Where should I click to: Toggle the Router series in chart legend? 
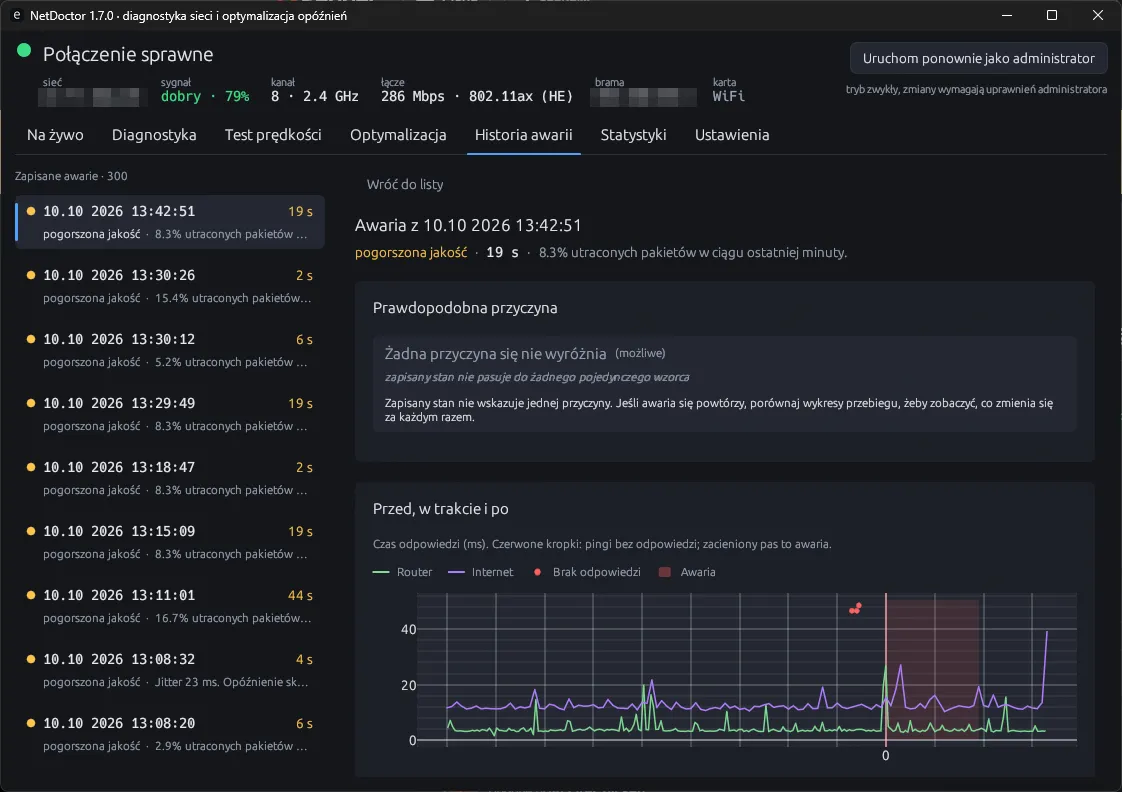(x=403, y=572)
